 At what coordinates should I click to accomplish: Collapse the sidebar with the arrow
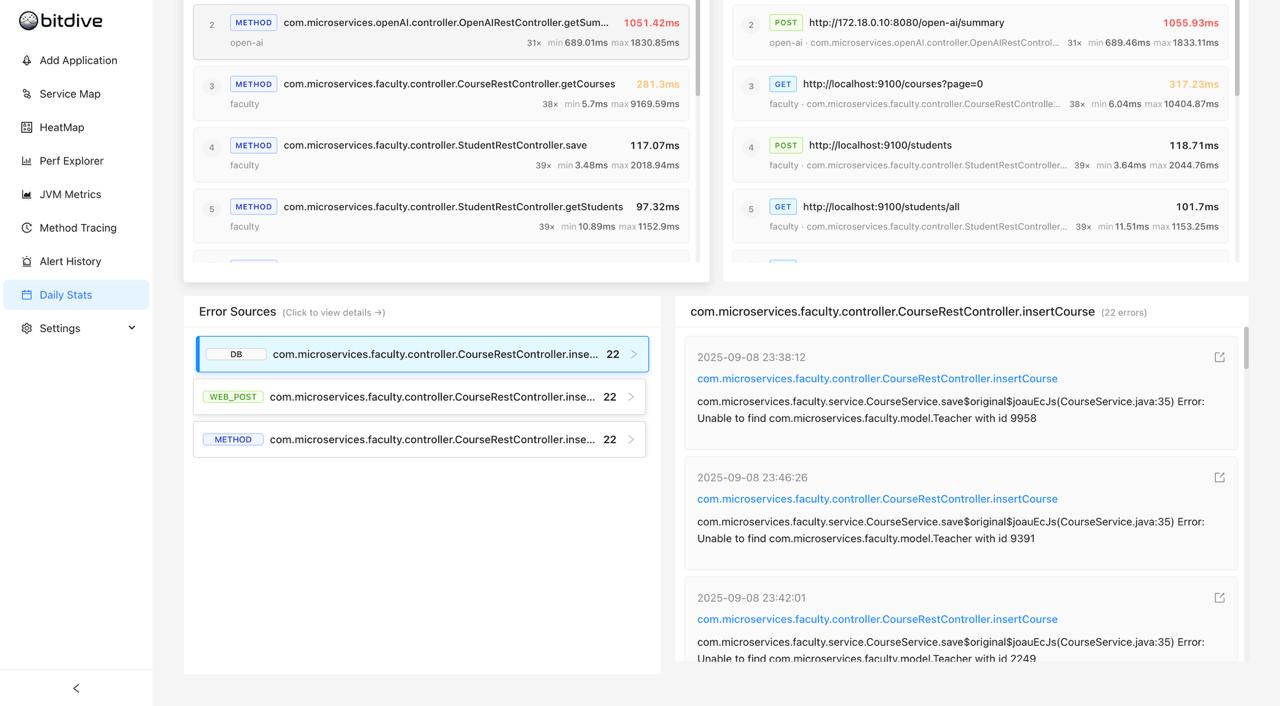tap(76, 688)
